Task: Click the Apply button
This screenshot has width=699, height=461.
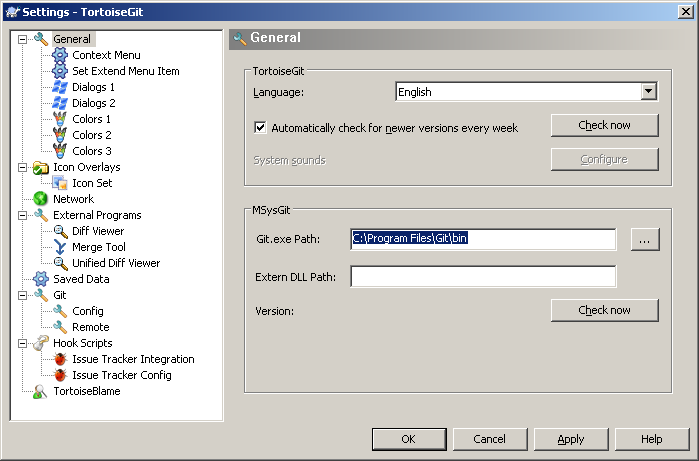Action: click(571, 439)
